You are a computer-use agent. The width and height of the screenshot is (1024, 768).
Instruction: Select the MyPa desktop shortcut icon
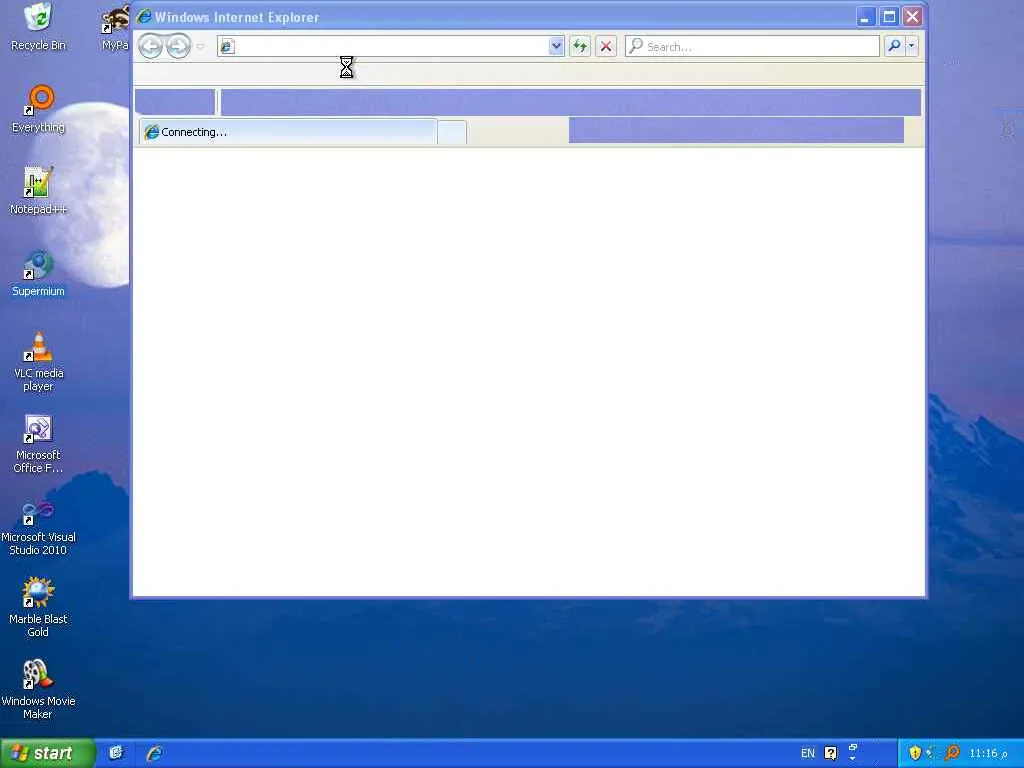(115, 27)
